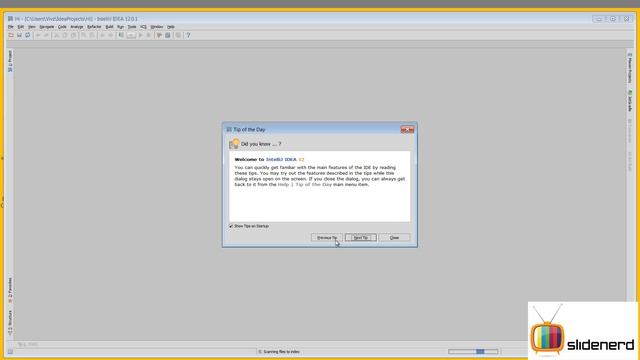
Task: Expand the Maven Projects side tab
Action: pos(630,68)
